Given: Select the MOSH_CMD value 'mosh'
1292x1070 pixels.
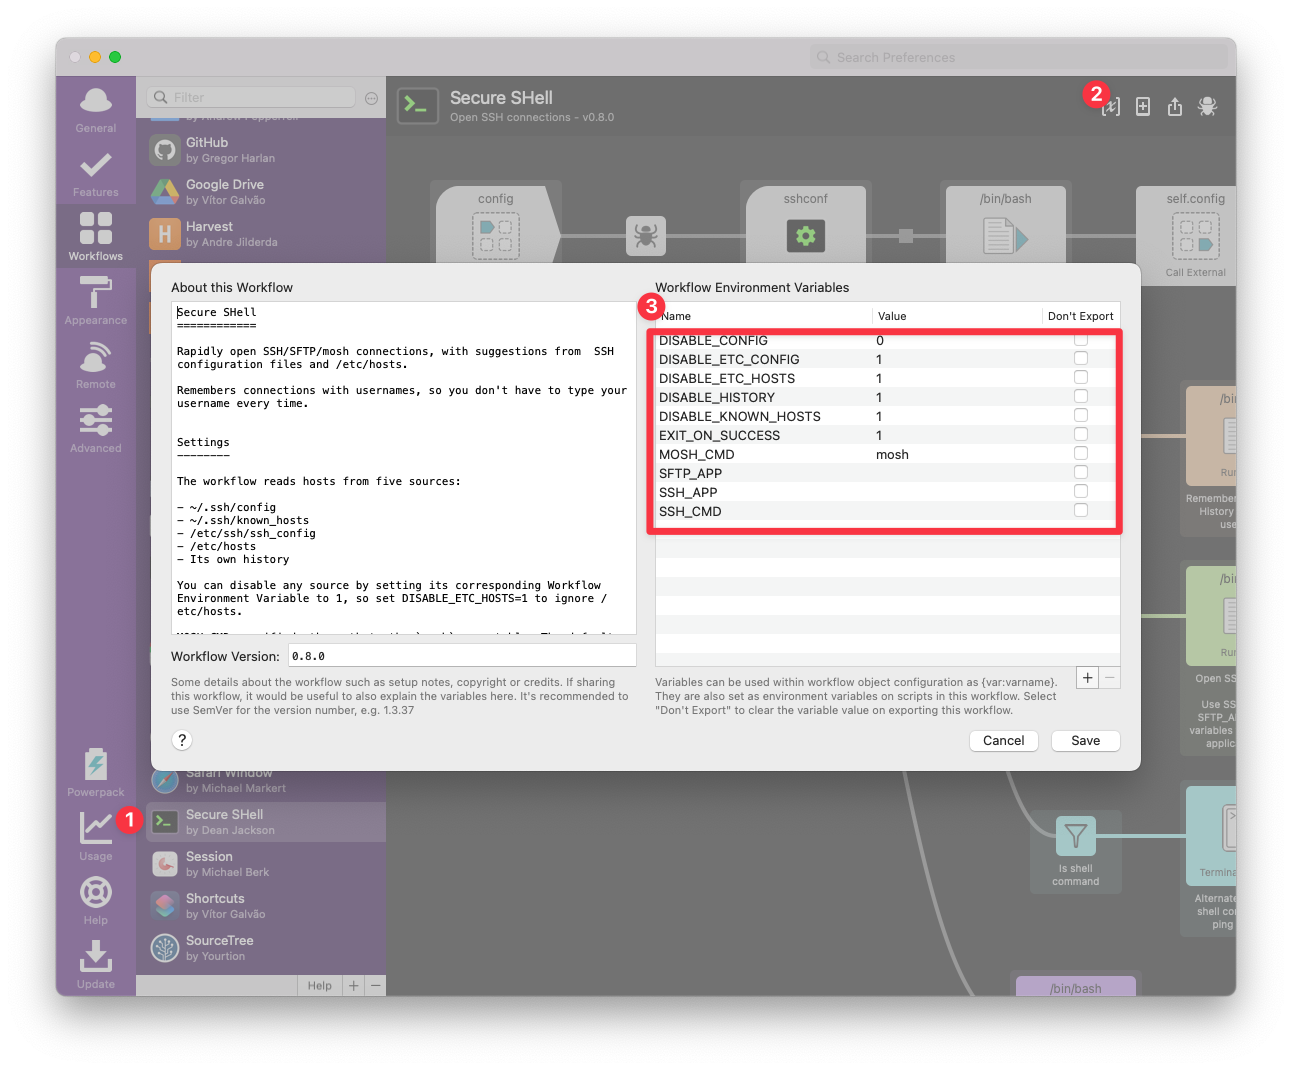Looking at the screenshot, I should [892, 454].
